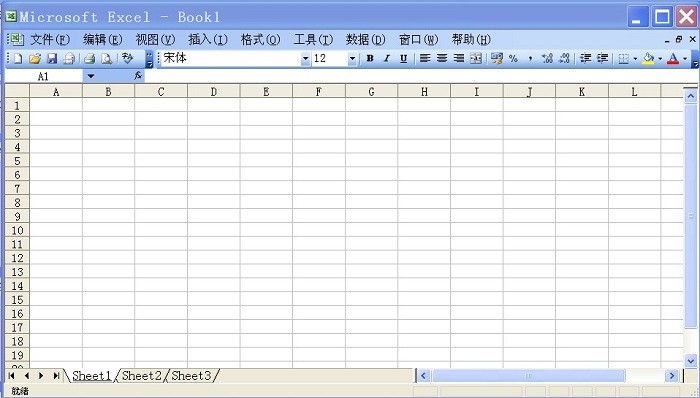Screen dimensions: 700x398
Task: Apply borders with the Borders icon
Action: coord(624,58)
